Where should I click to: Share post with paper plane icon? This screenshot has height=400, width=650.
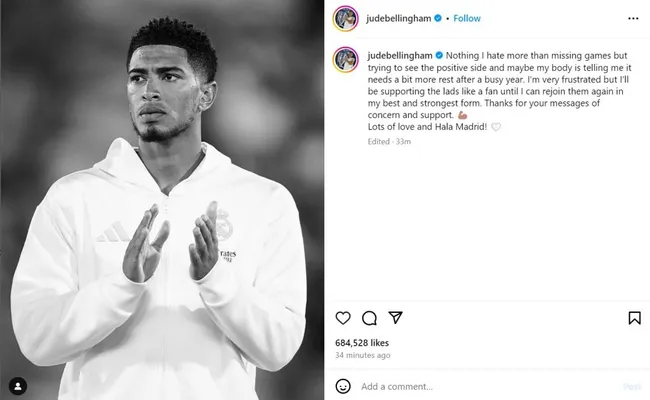395,318
